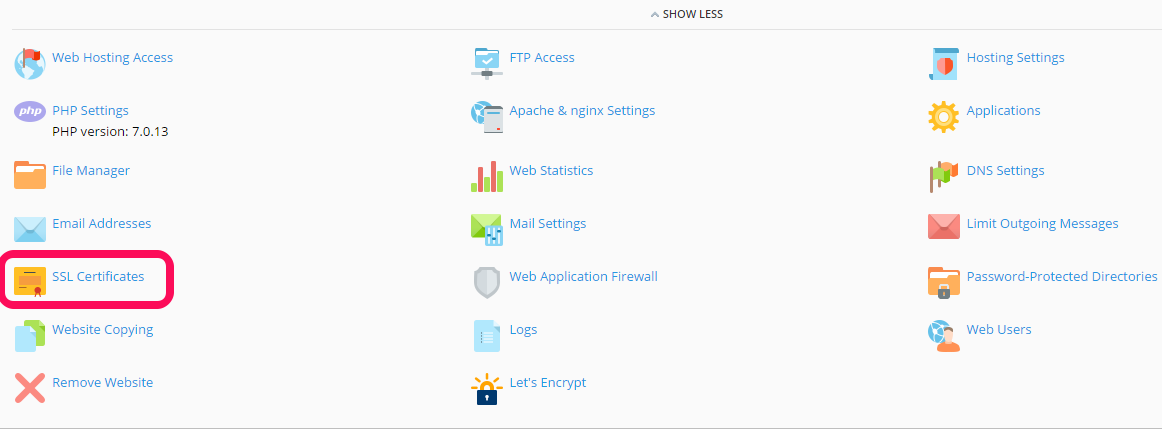
Task: Open the Apache & nginx Settings link
Action: click(x=582, y=110)
